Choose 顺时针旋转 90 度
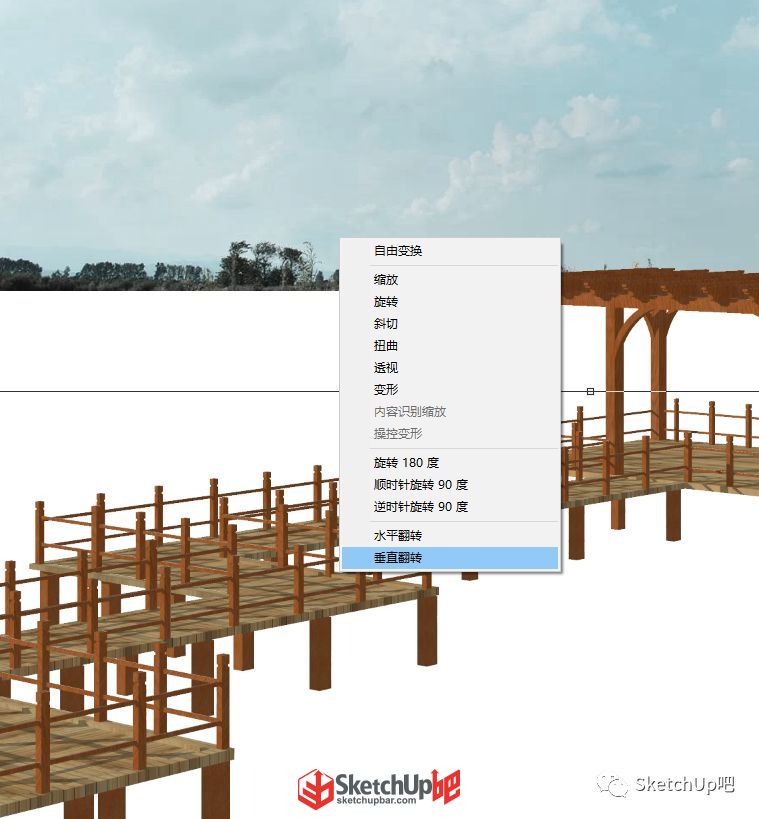The image size is (759, 819). pyautogui.click(x=450, y=485)
